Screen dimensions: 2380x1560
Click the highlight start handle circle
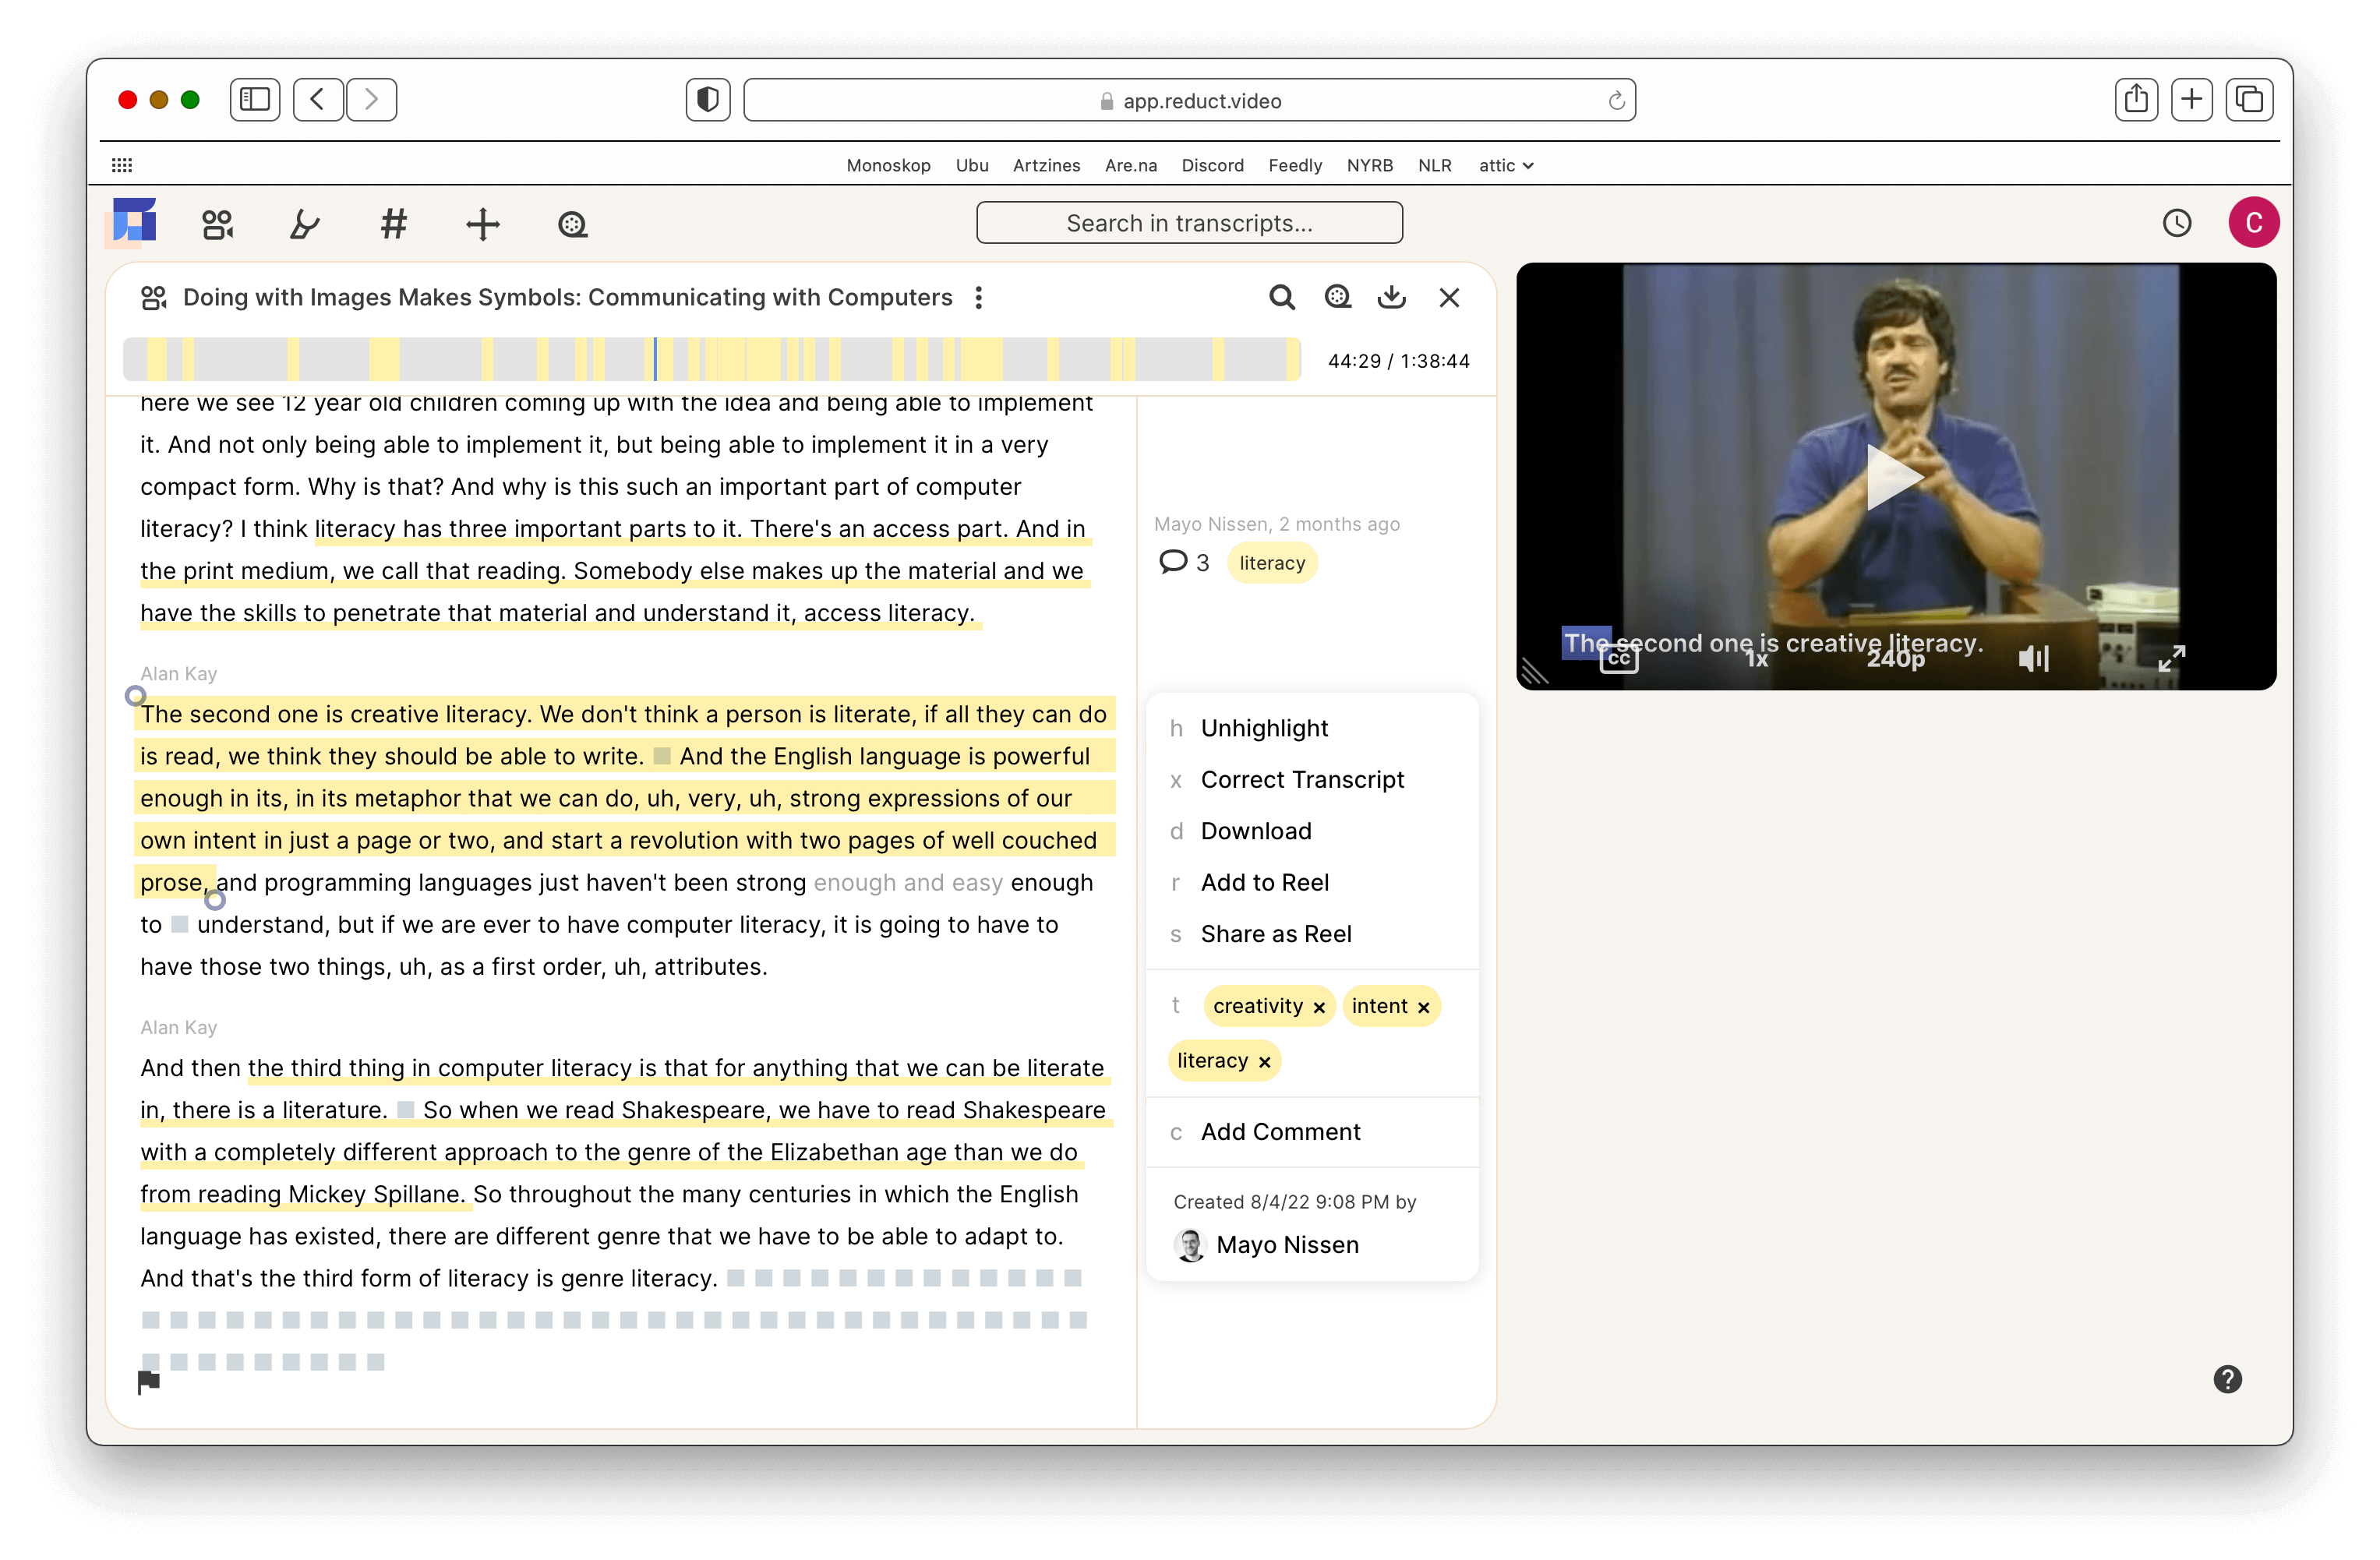click(135, 695)
